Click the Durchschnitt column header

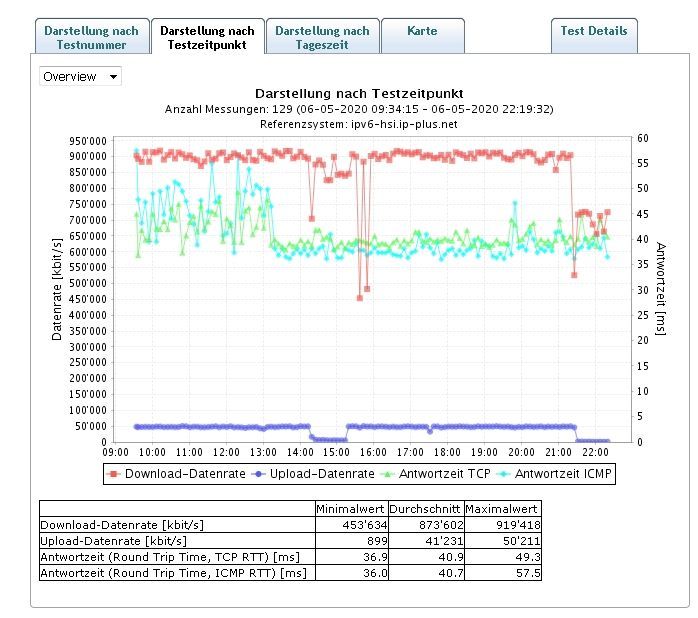point(426,508)
